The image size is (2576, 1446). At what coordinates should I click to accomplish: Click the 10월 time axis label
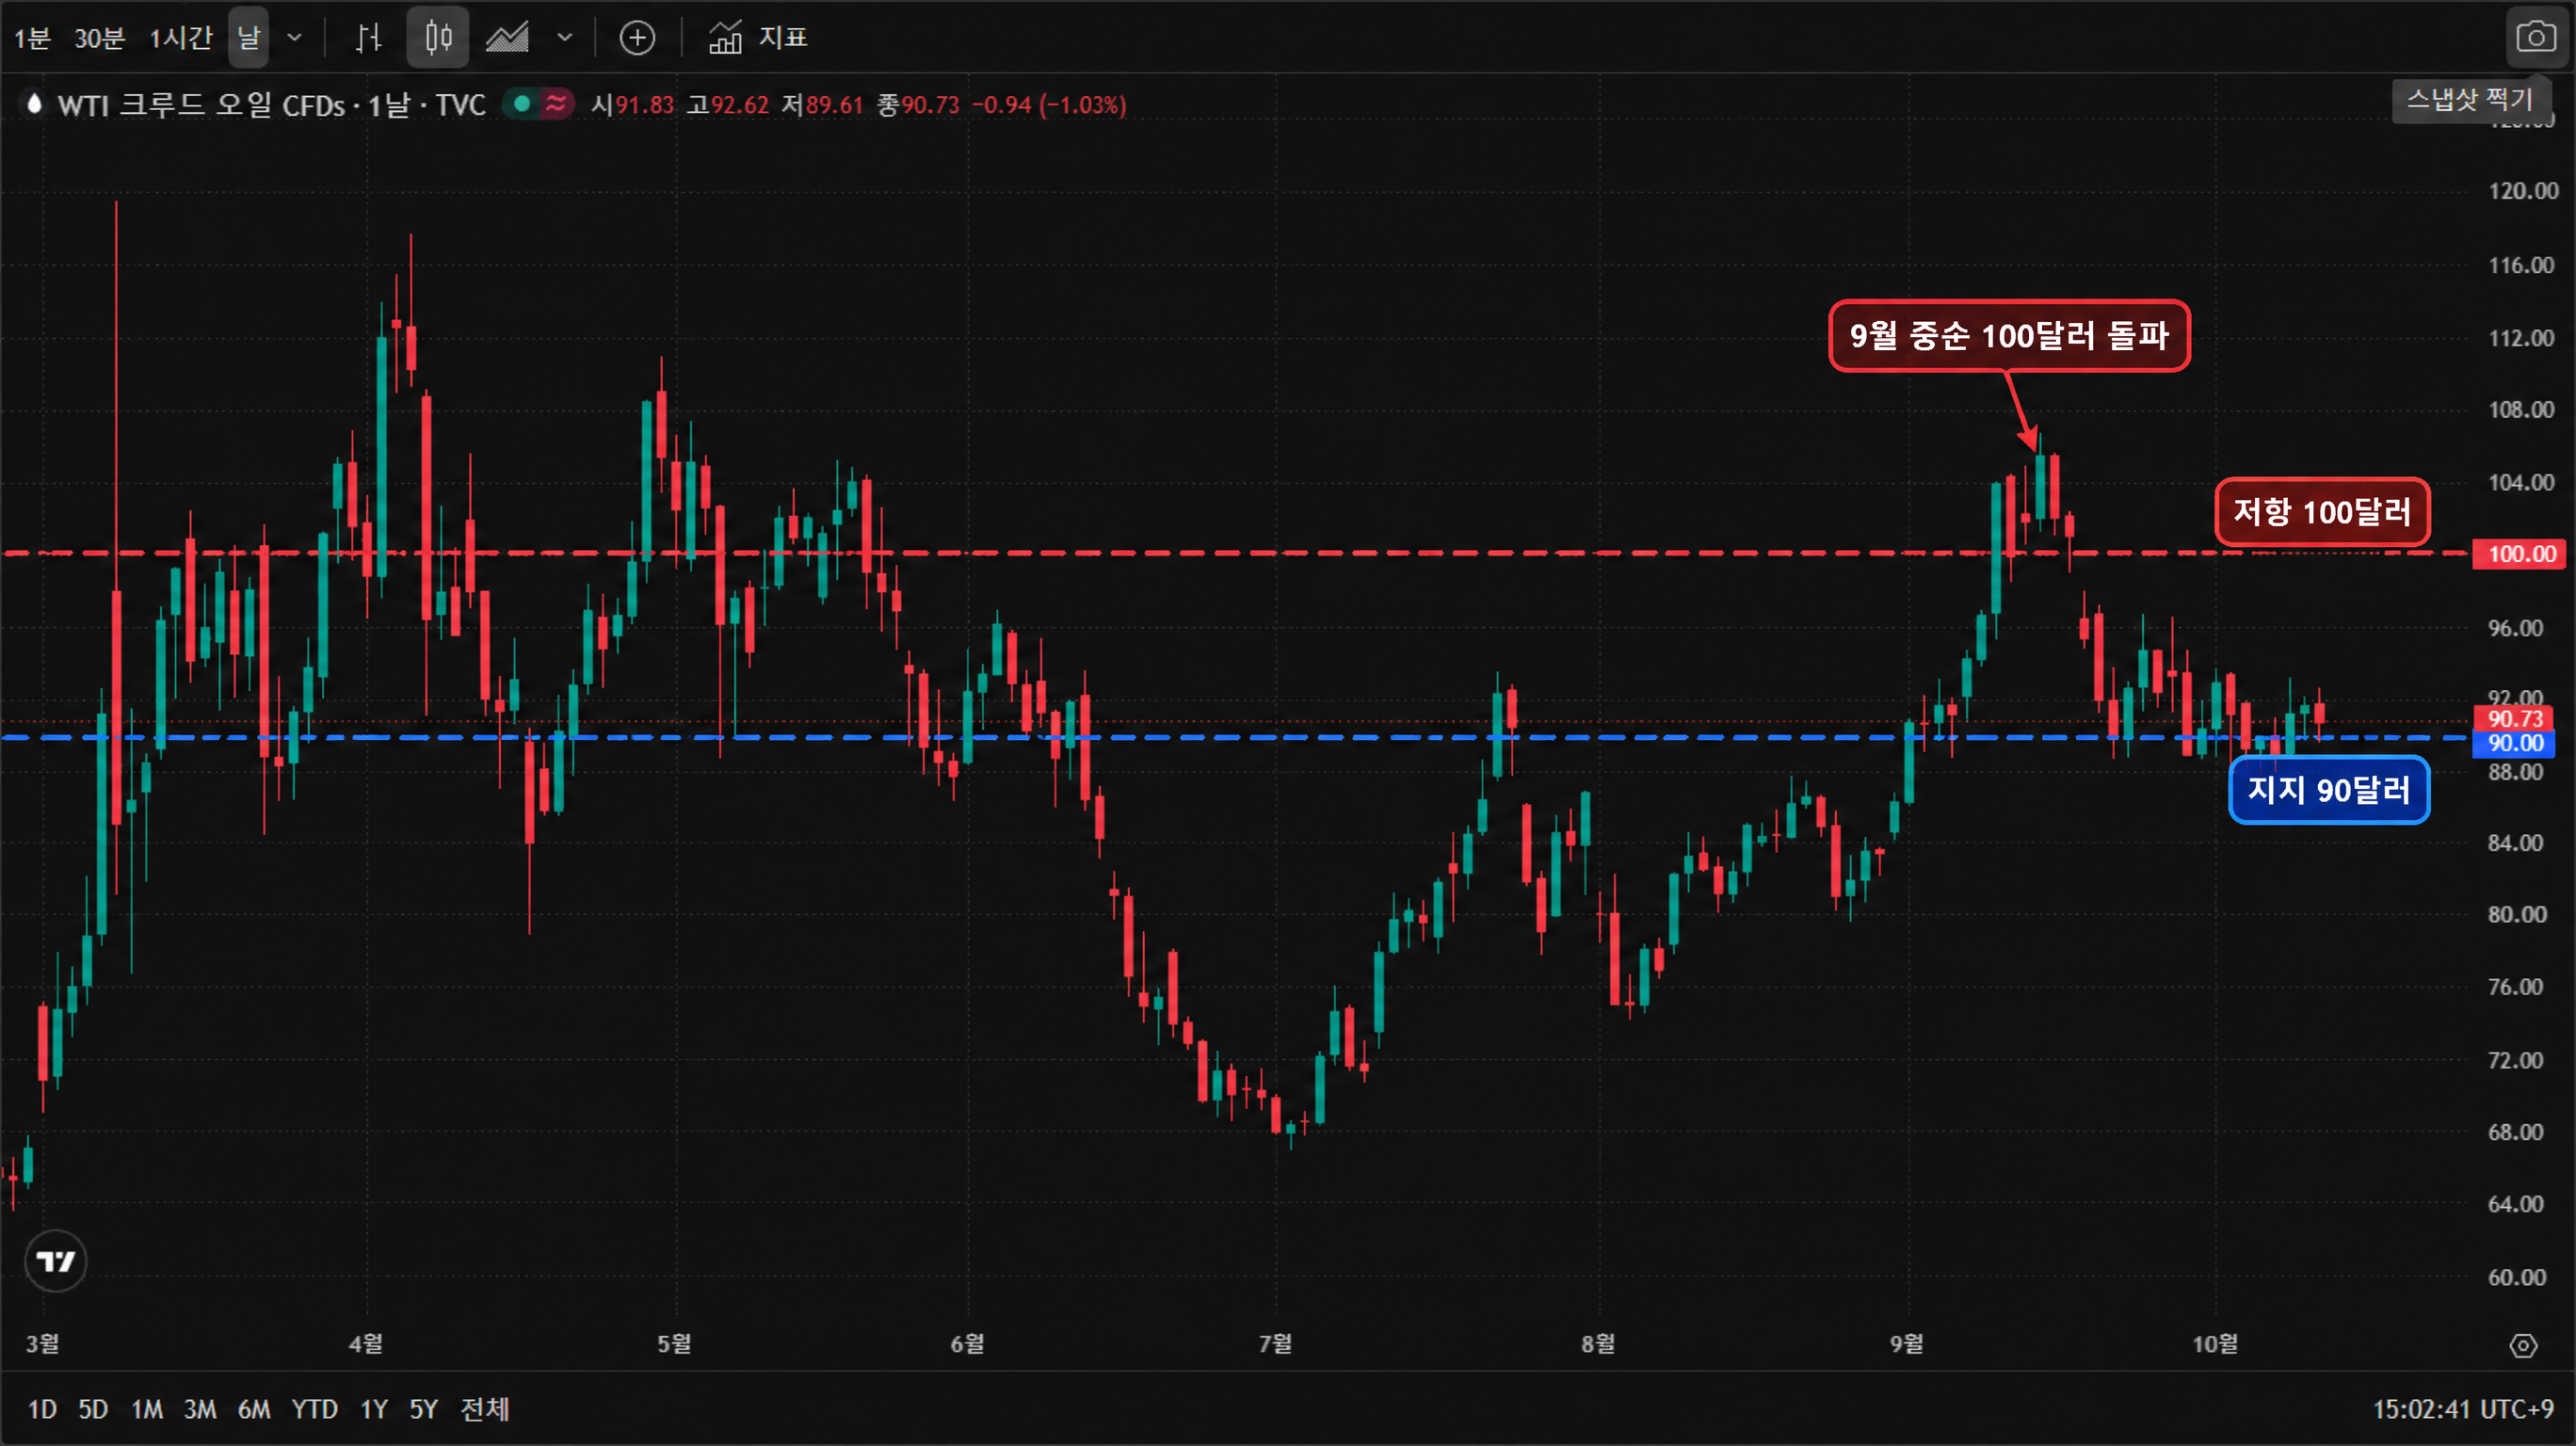(x=2215, y=1344)
